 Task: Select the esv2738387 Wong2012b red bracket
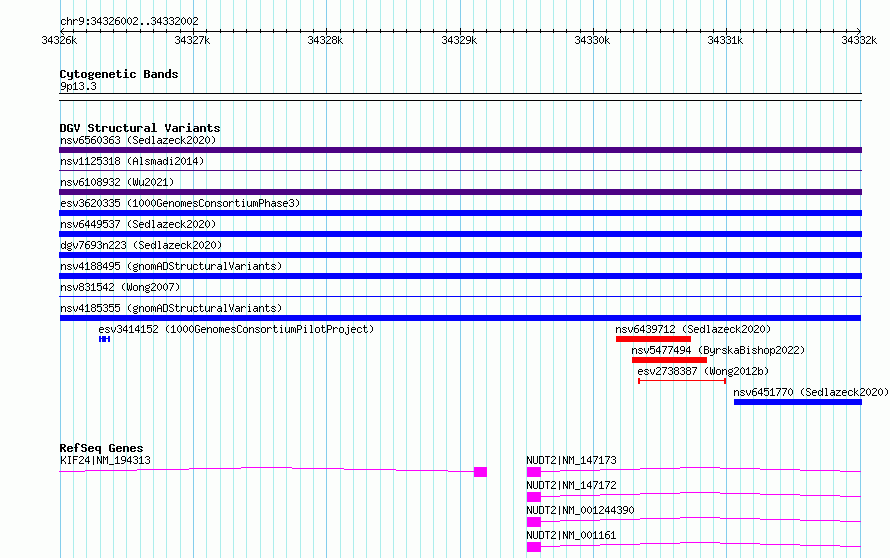[682, 381]
